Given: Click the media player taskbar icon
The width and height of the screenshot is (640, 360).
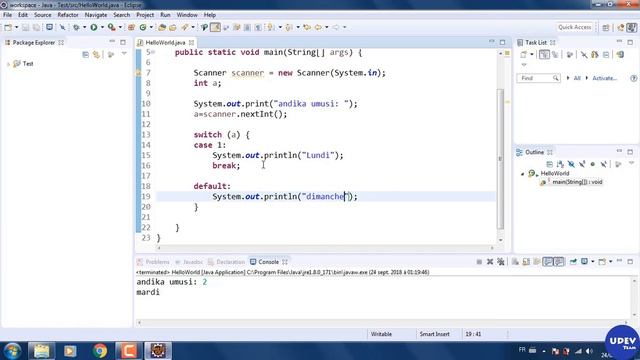Looking at the screenshot, I should click(x=70, y=351).
